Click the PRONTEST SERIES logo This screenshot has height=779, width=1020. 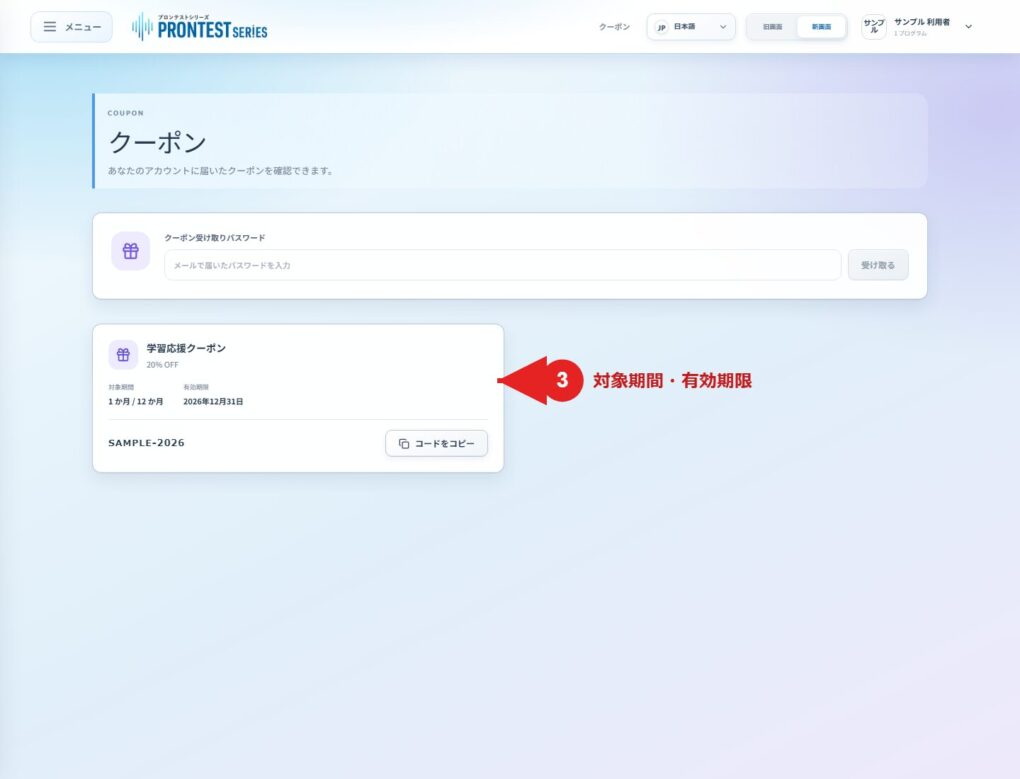click(x=200, y=27)
